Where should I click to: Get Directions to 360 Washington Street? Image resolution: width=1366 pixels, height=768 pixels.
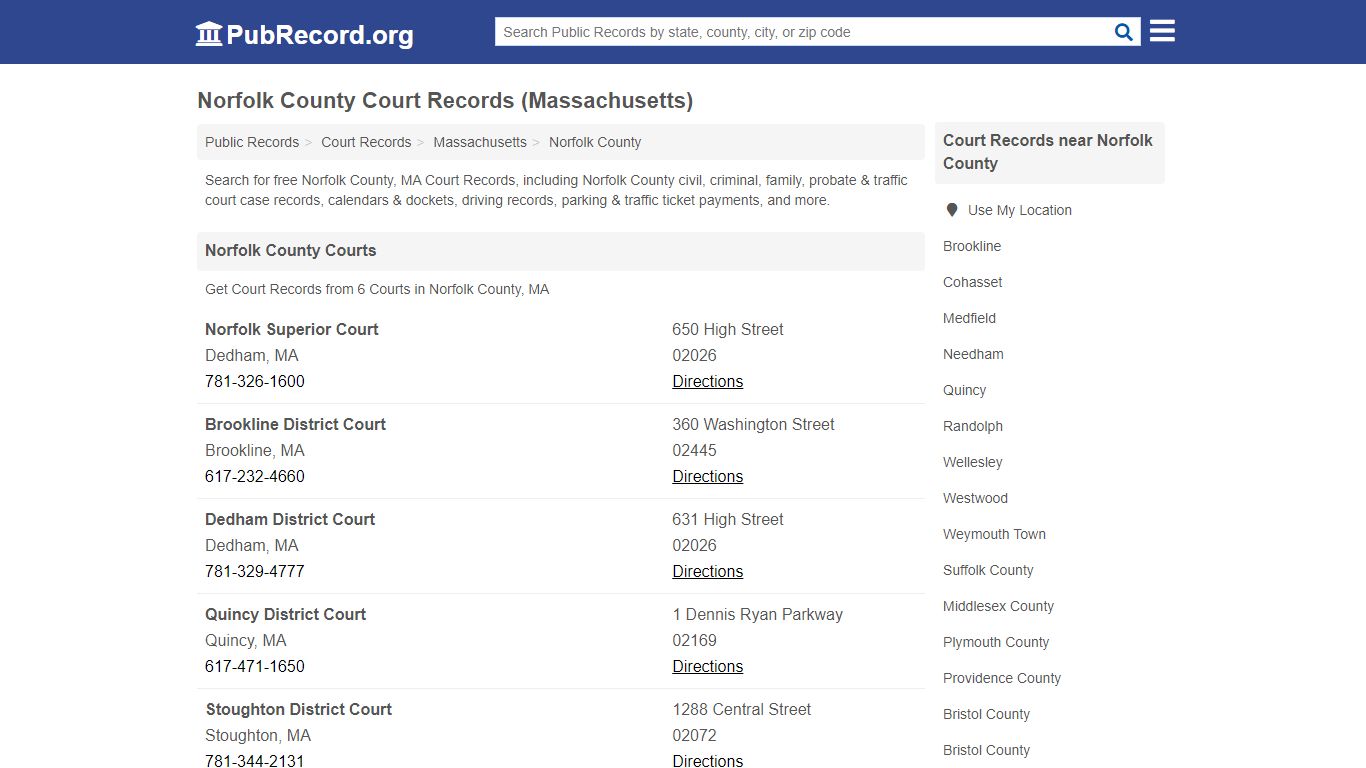(x=708, y=476)
